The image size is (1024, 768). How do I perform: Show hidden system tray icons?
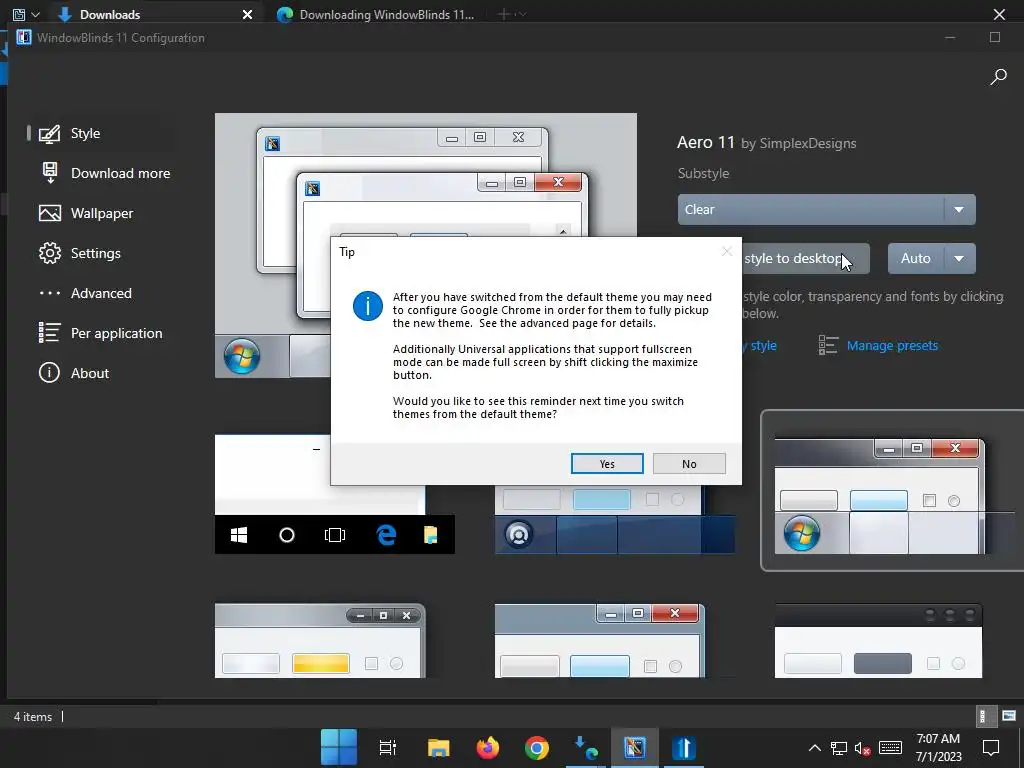(x=814, y=748)
